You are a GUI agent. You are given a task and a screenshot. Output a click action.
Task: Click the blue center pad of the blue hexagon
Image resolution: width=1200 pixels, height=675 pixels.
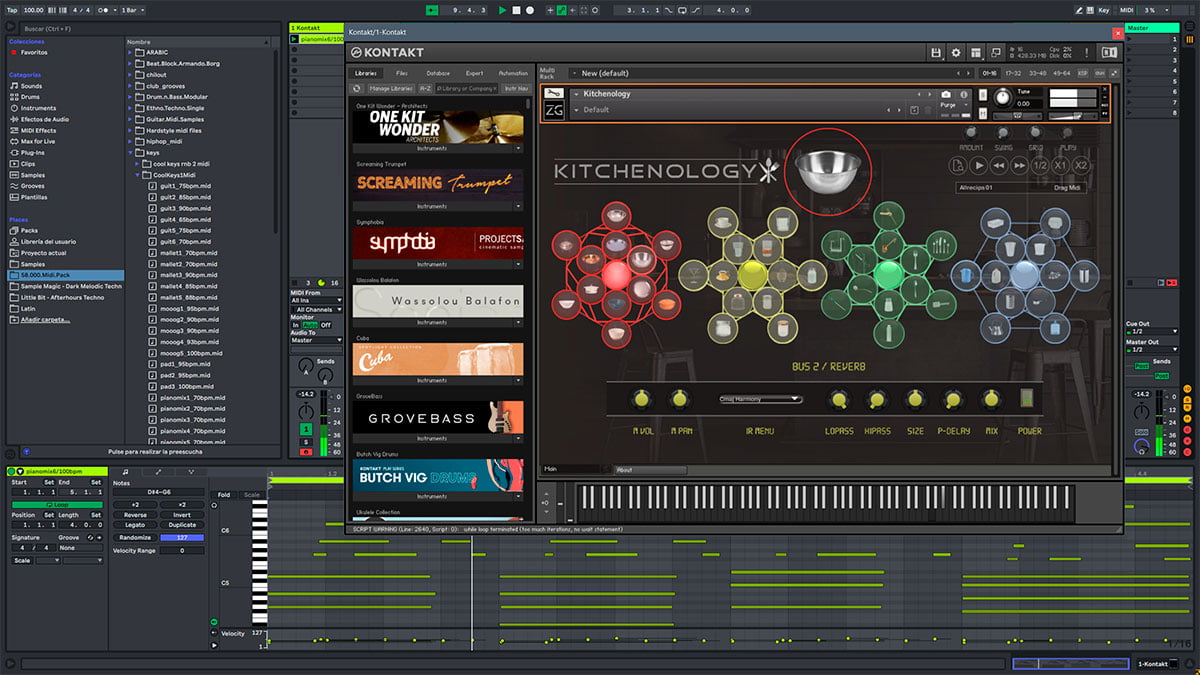[x=1023, y=274]
